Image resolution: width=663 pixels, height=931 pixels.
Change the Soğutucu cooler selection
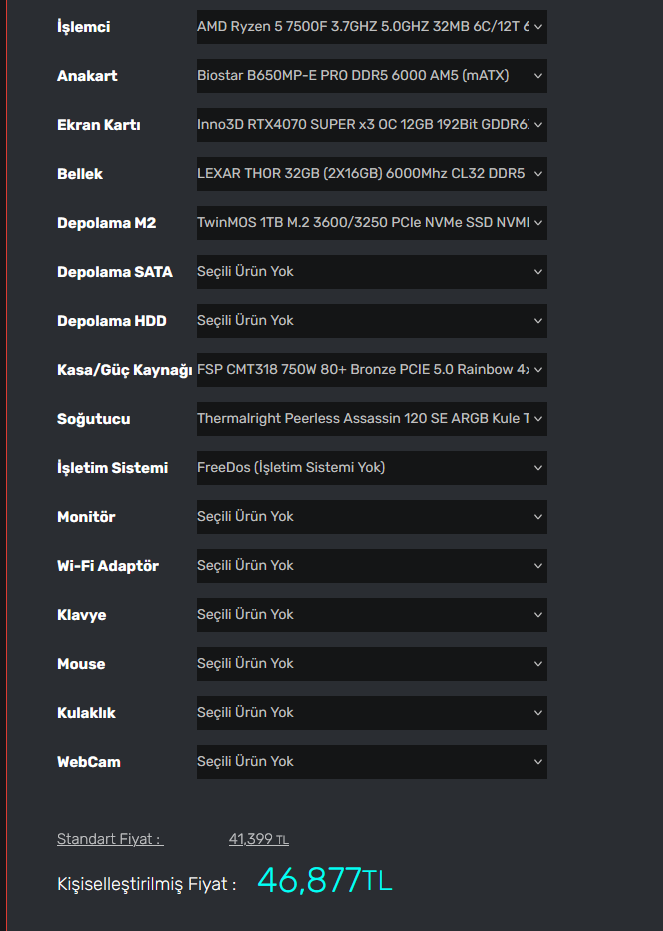coord(371,419)
